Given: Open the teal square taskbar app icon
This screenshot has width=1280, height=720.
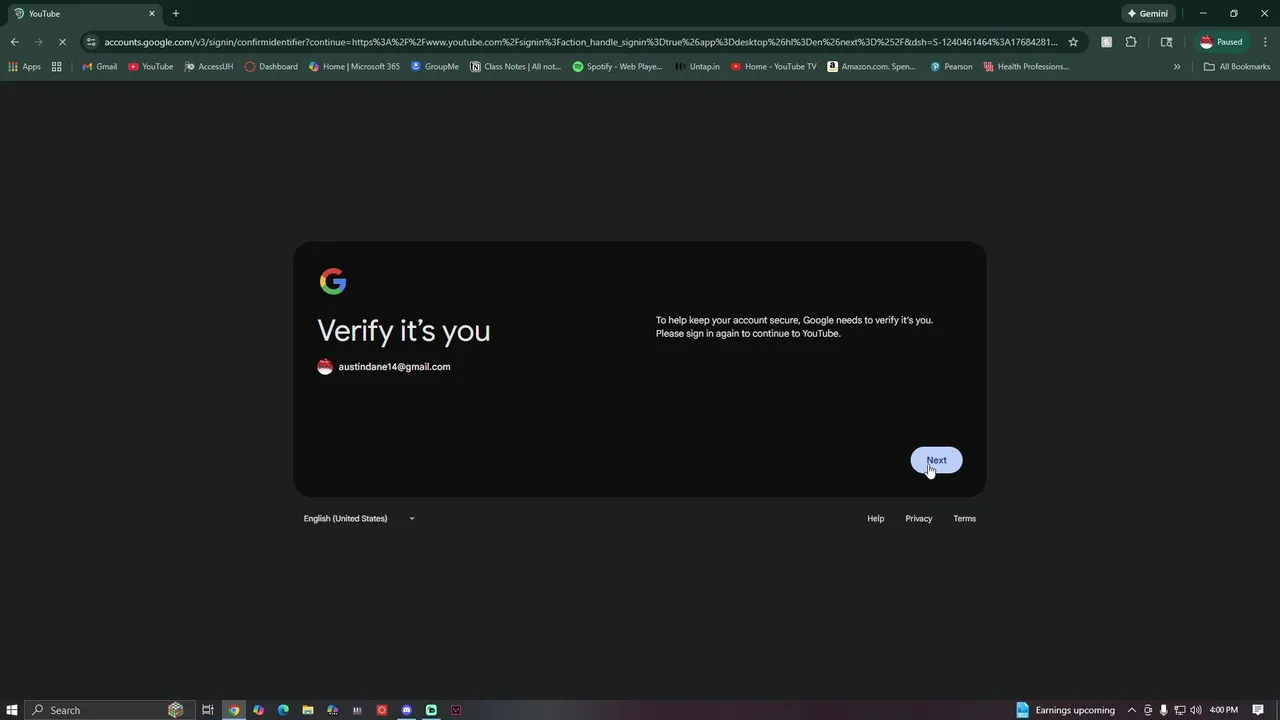Looking at the screenshot, I should point(431,710).
